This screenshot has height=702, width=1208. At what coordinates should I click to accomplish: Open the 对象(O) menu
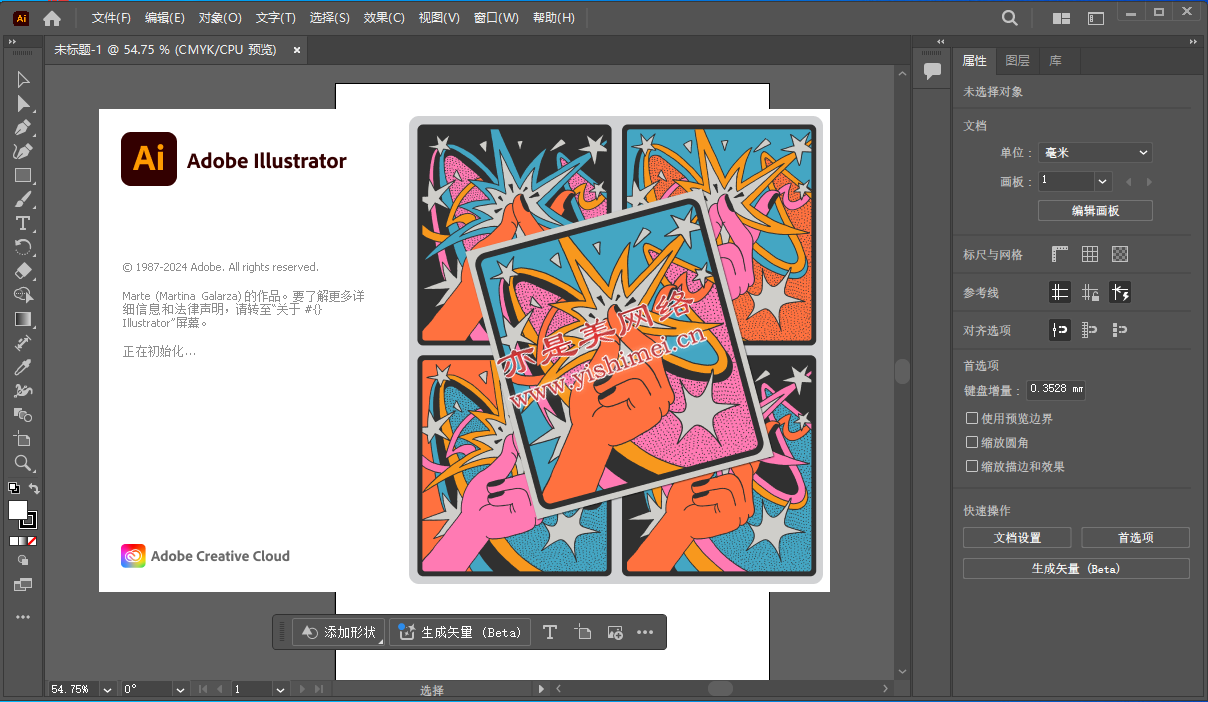(220, 18)
